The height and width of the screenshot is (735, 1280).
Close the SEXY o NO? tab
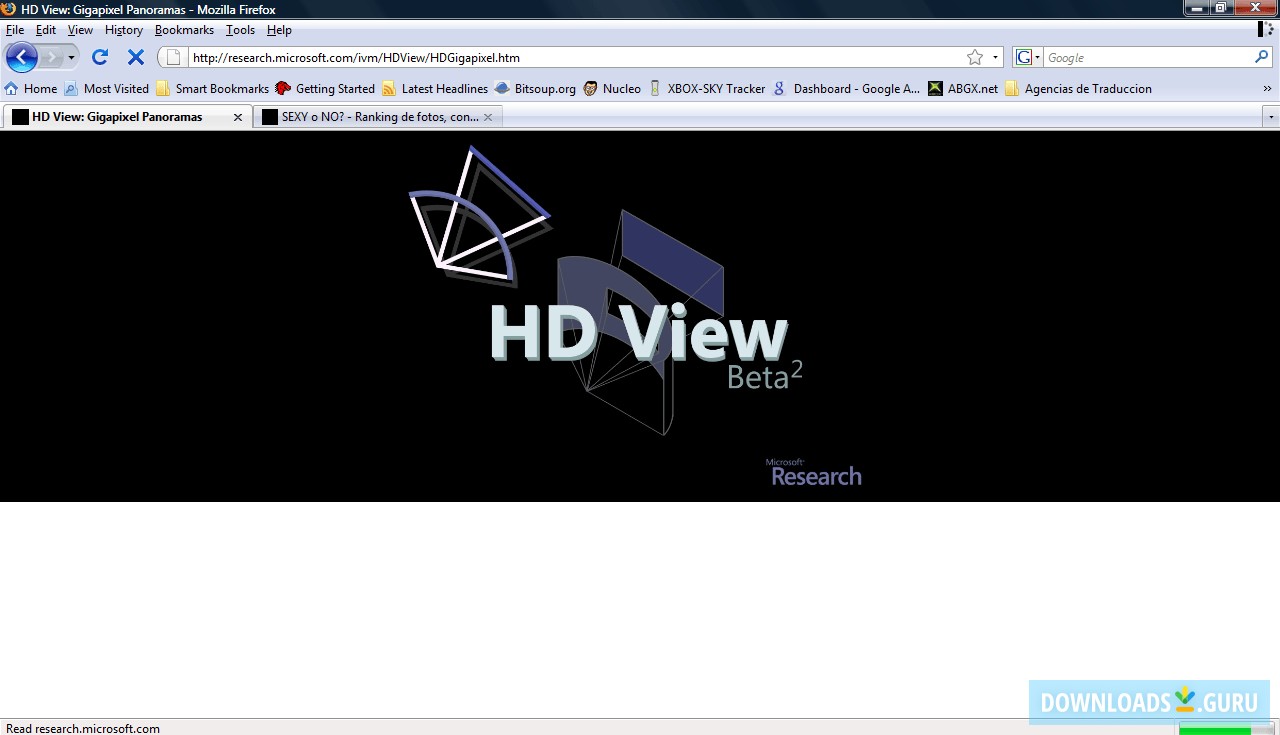coord(488,117)
